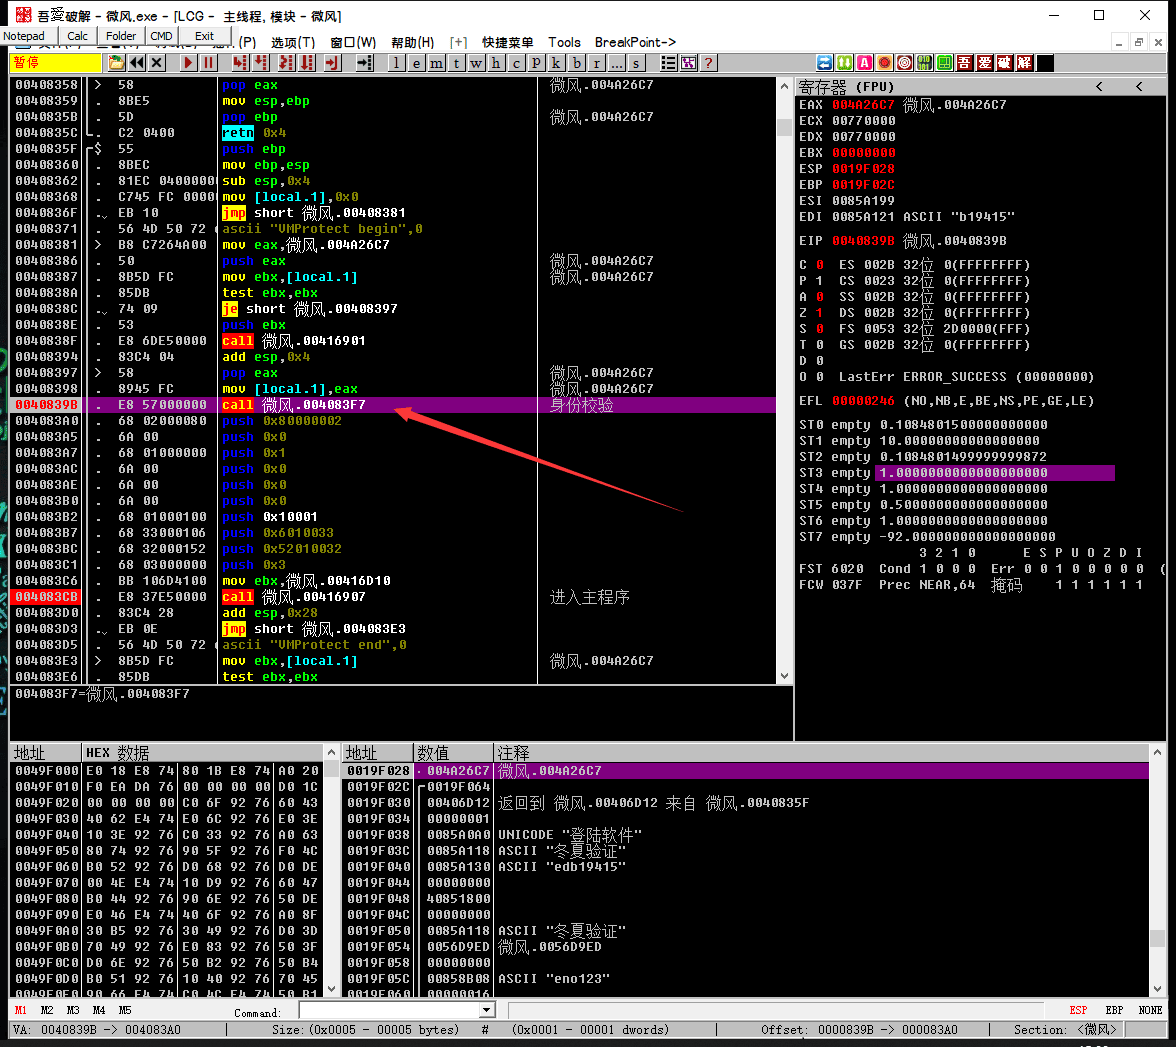Screen dimensions: 1176x1047
Task: Expand the Command combo box dropdown arrow
Action: 488,1010
